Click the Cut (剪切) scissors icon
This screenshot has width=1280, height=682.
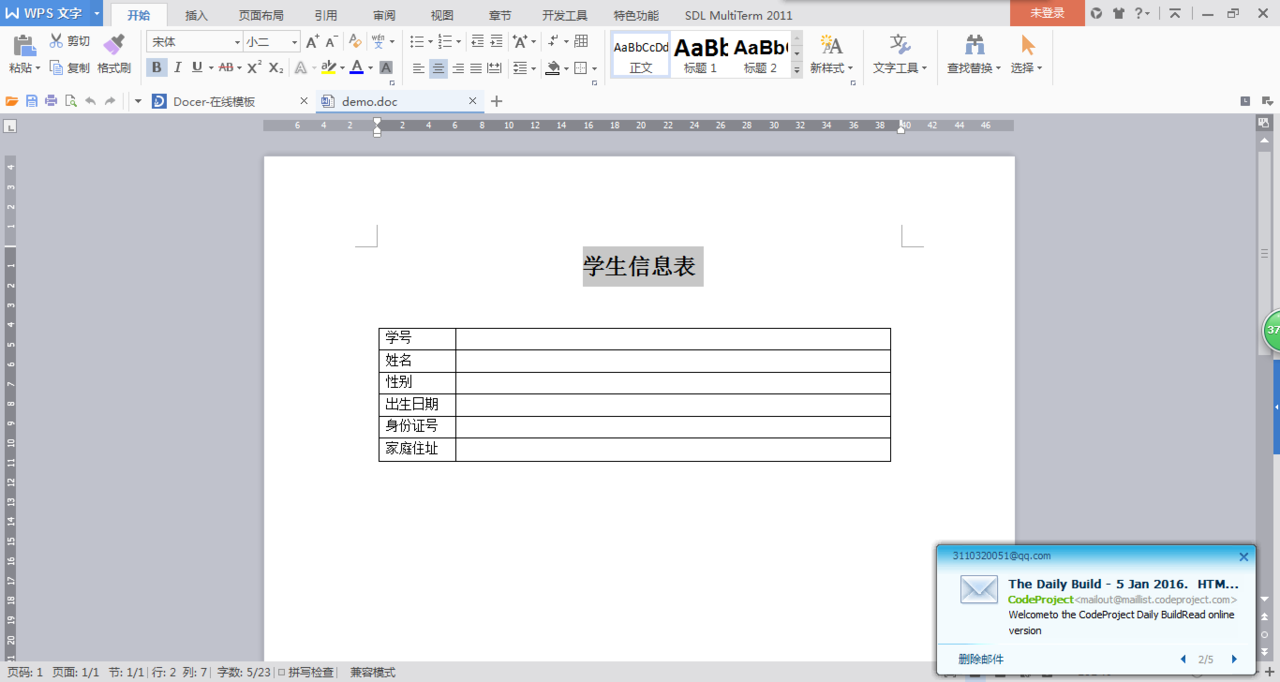click(x=56, y=41)
